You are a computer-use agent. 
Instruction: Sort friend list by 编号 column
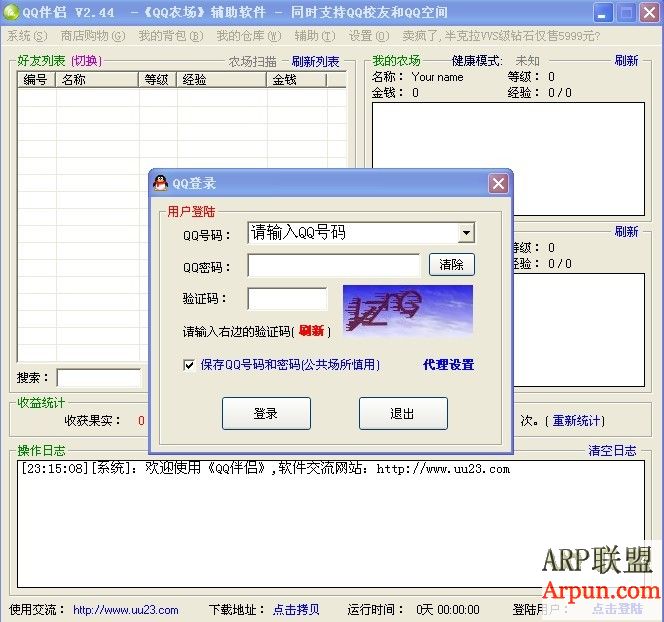tap(37, 80)
